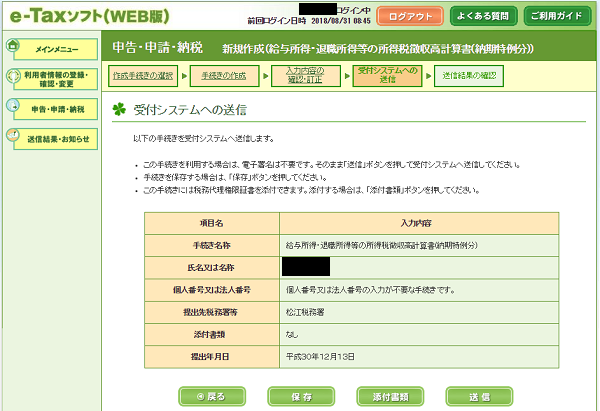Click the 提出先税務署等 row label
The height and width of the screenshot is (411, 600).
click(212, 312)
